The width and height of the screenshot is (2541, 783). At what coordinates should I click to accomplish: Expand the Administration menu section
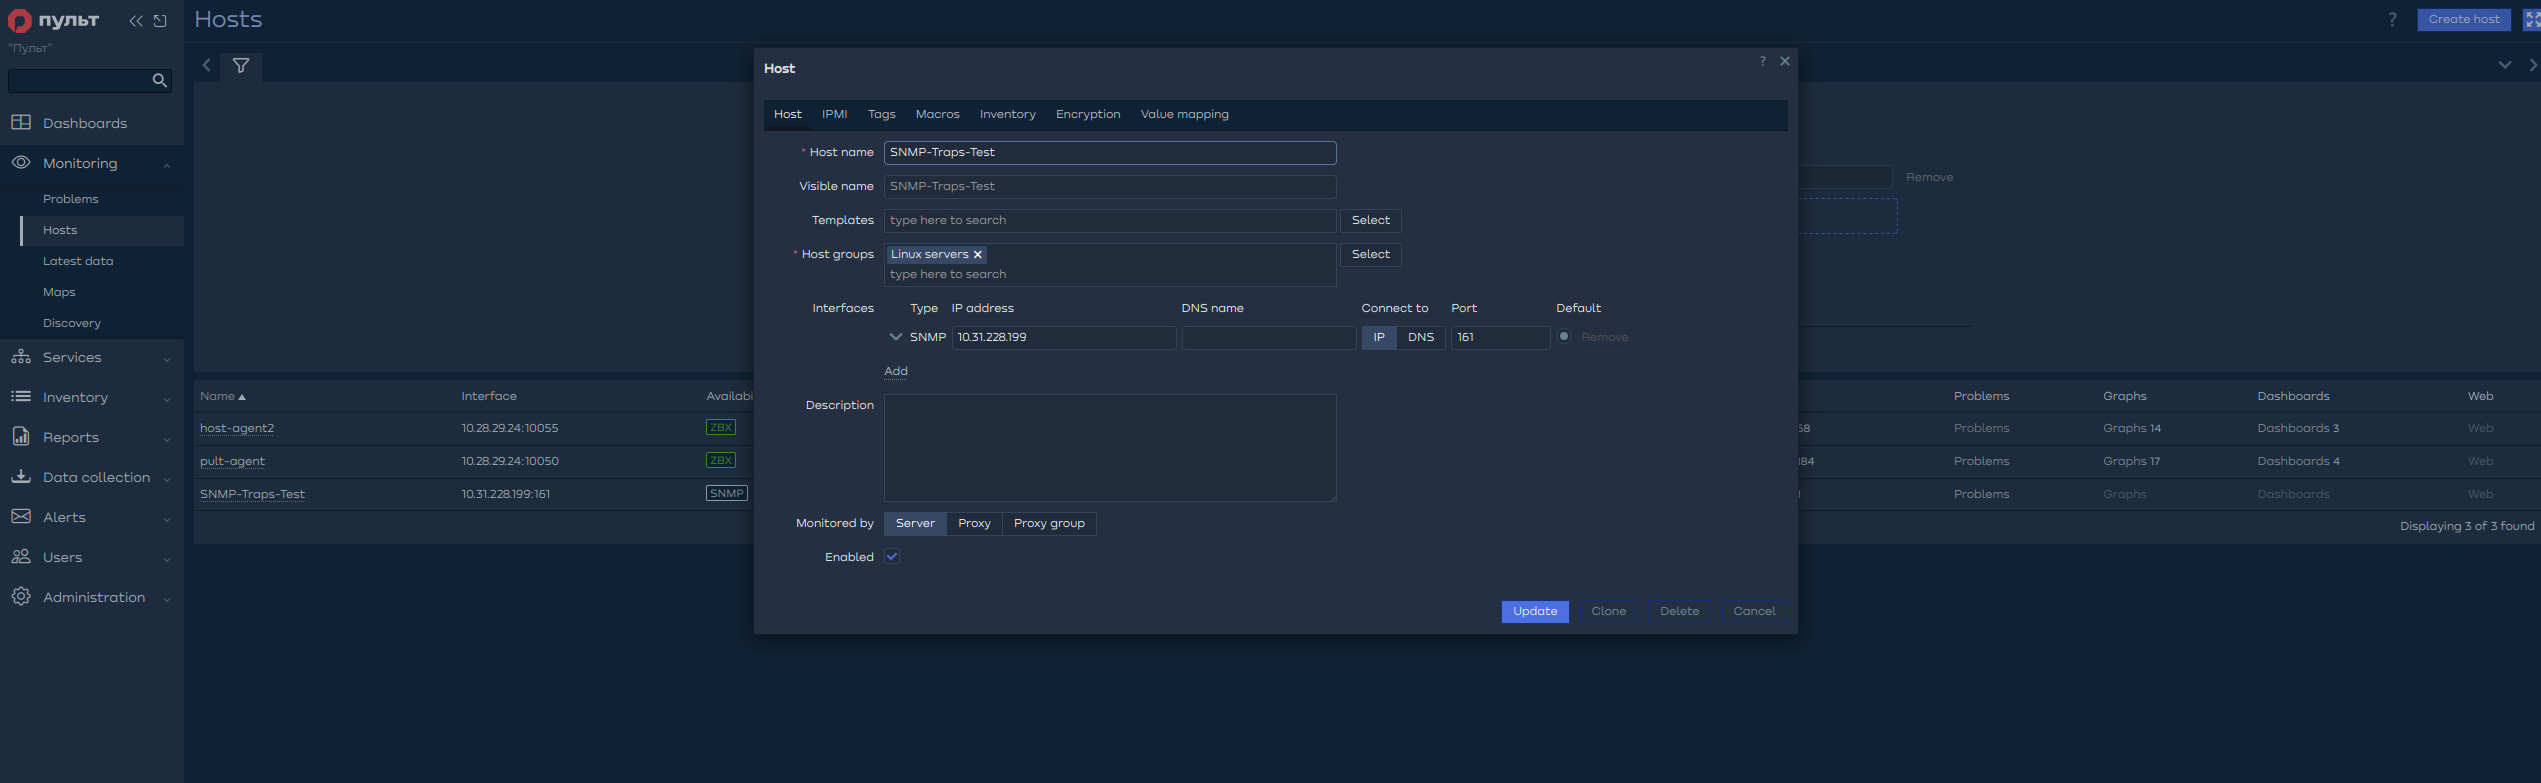point(167,599)
